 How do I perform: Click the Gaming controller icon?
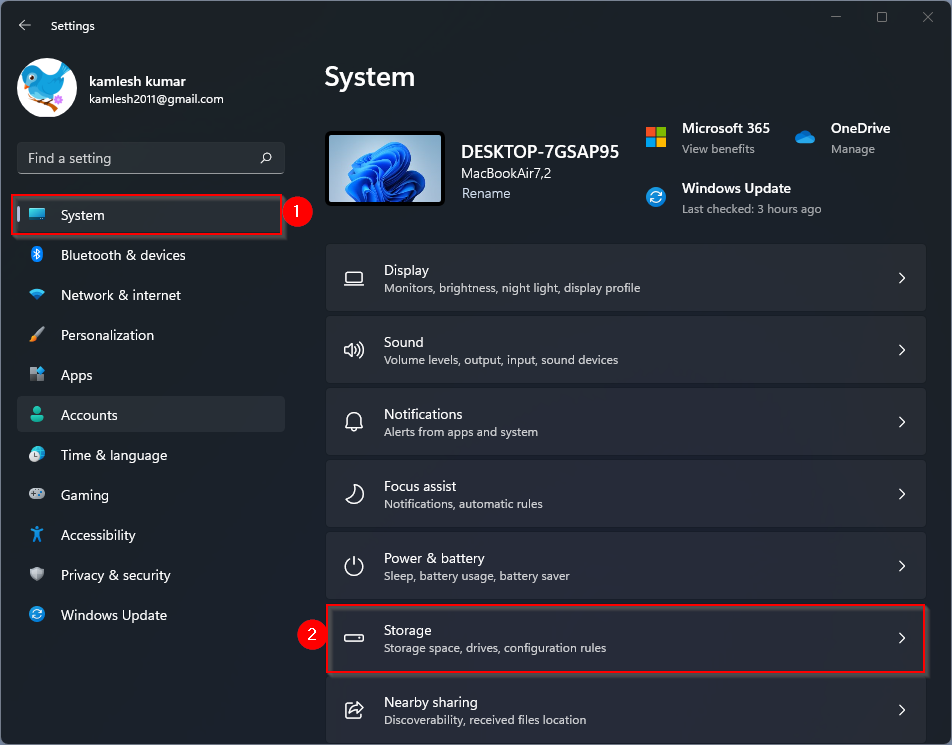[x=37, y=495]
